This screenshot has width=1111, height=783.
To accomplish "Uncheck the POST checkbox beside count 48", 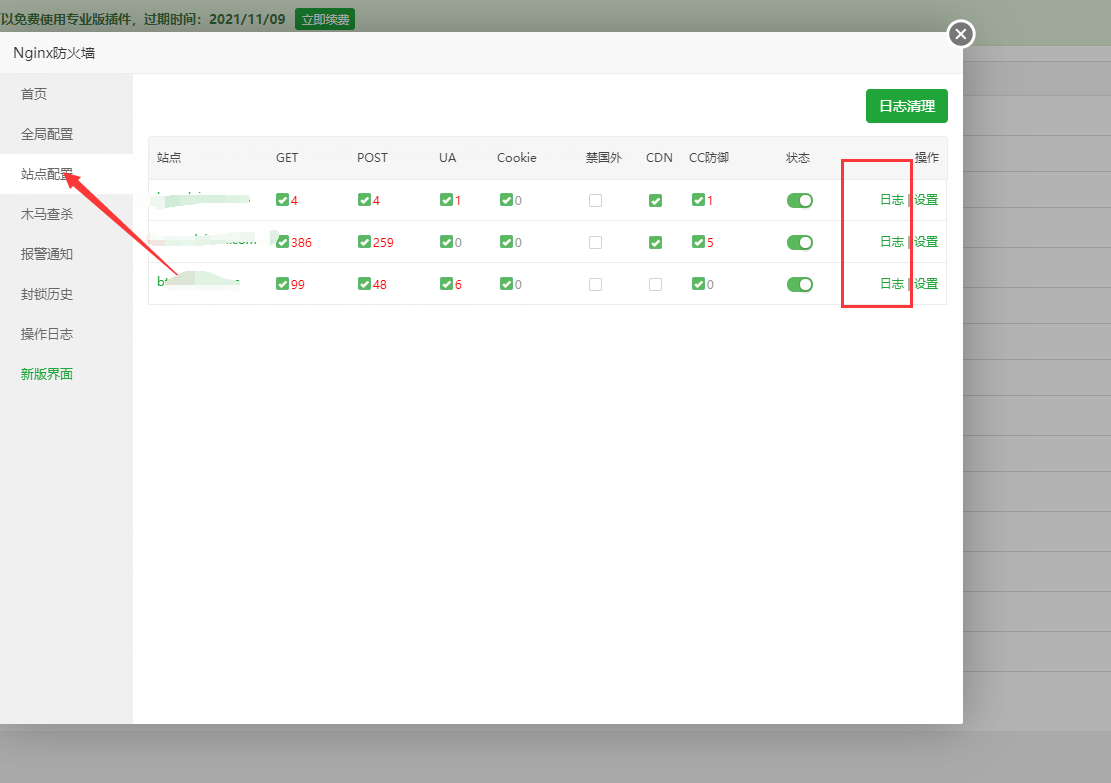I will click(364, 284).
